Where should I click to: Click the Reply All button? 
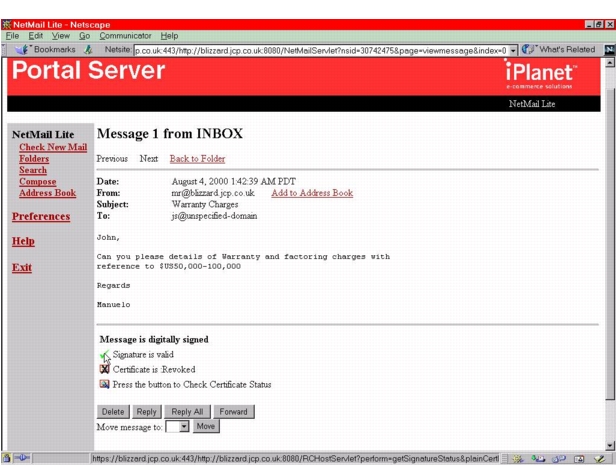tap(187, 412)
